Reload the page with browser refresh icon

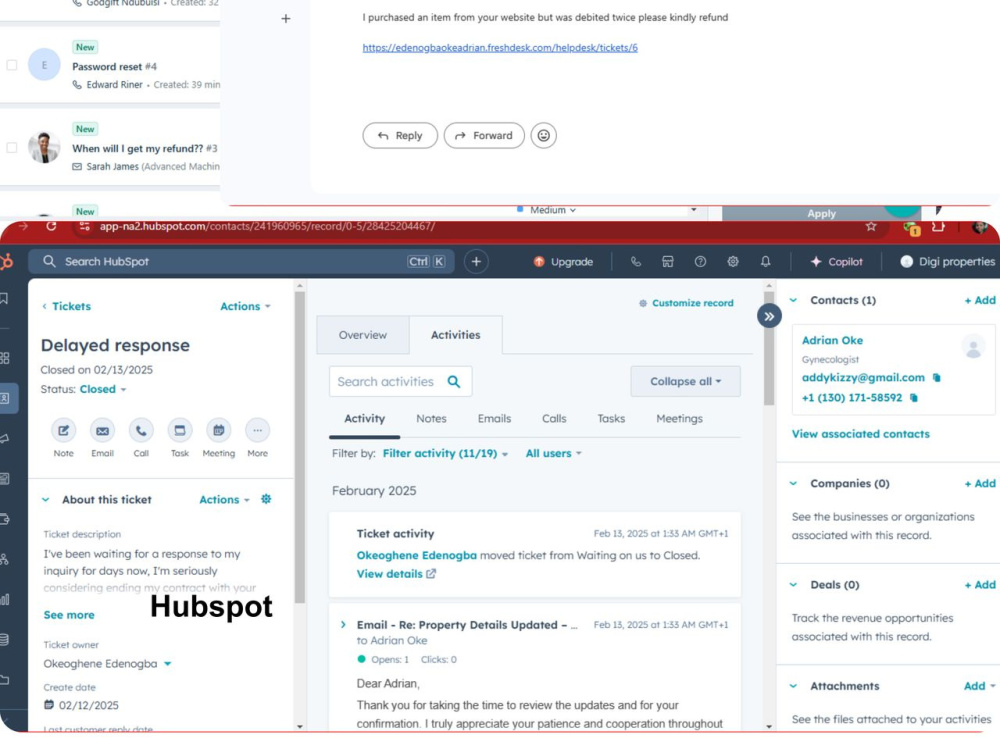coord(51,226)
